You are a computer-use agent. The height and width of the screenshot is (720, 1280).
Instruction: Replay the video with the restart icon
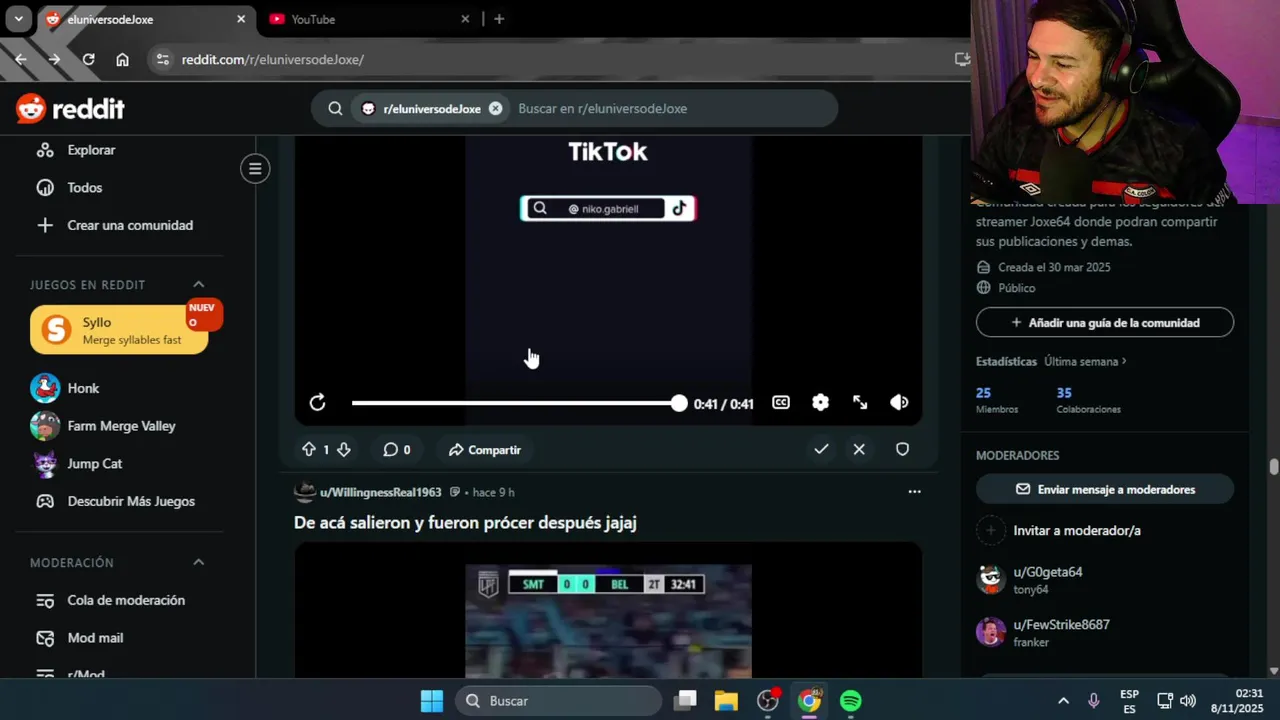click(317, 403)
